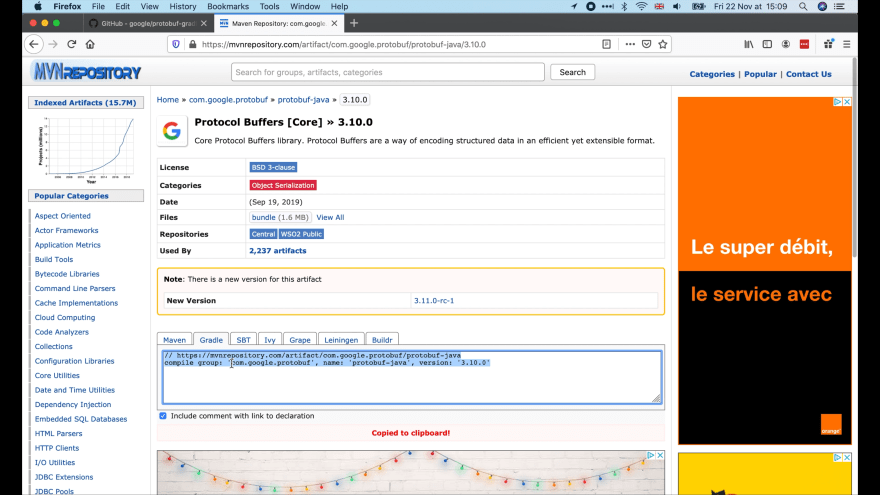The image size is (880, 495).
Task: Switch to the Ivy tab
Action: pyautogui.click(x=270, y=340)
